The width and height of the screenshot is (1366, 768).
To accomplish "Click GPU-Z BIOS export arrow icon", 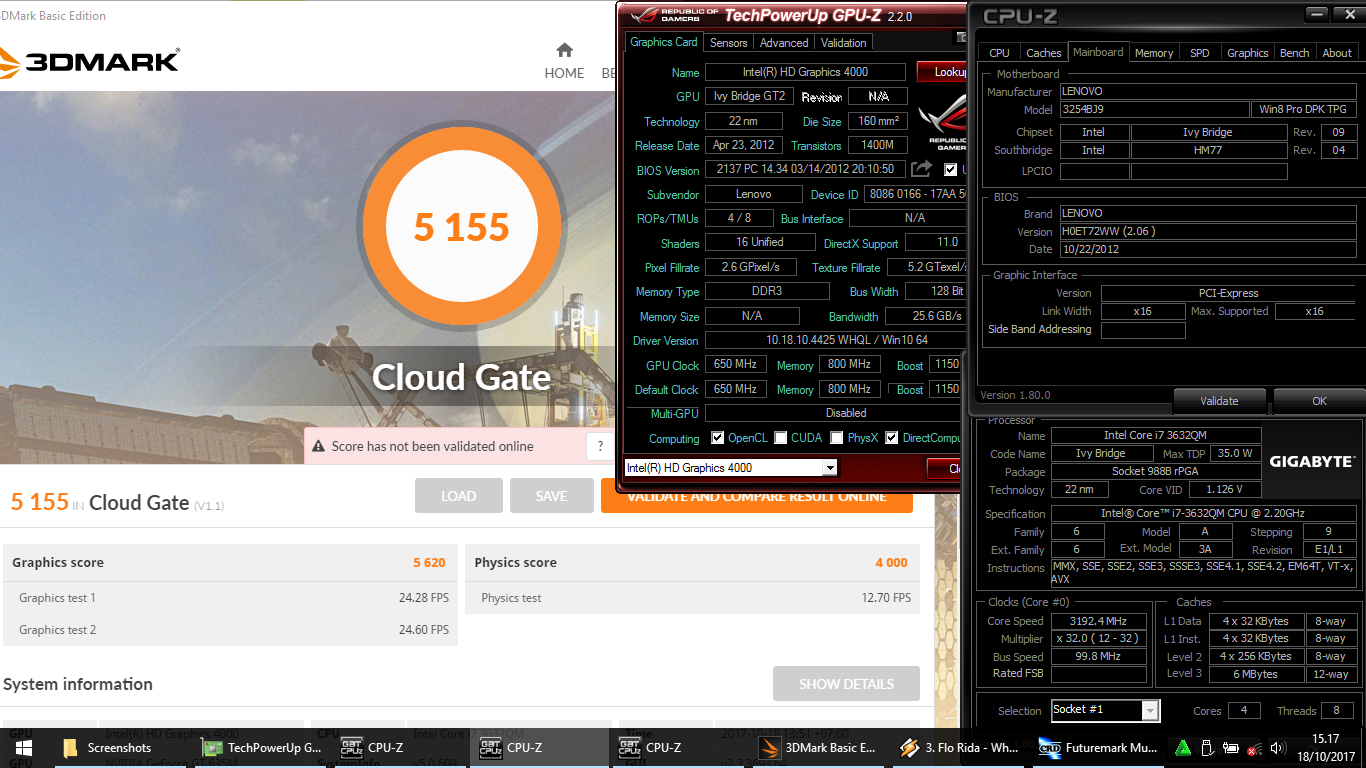I will pos(922,169).
